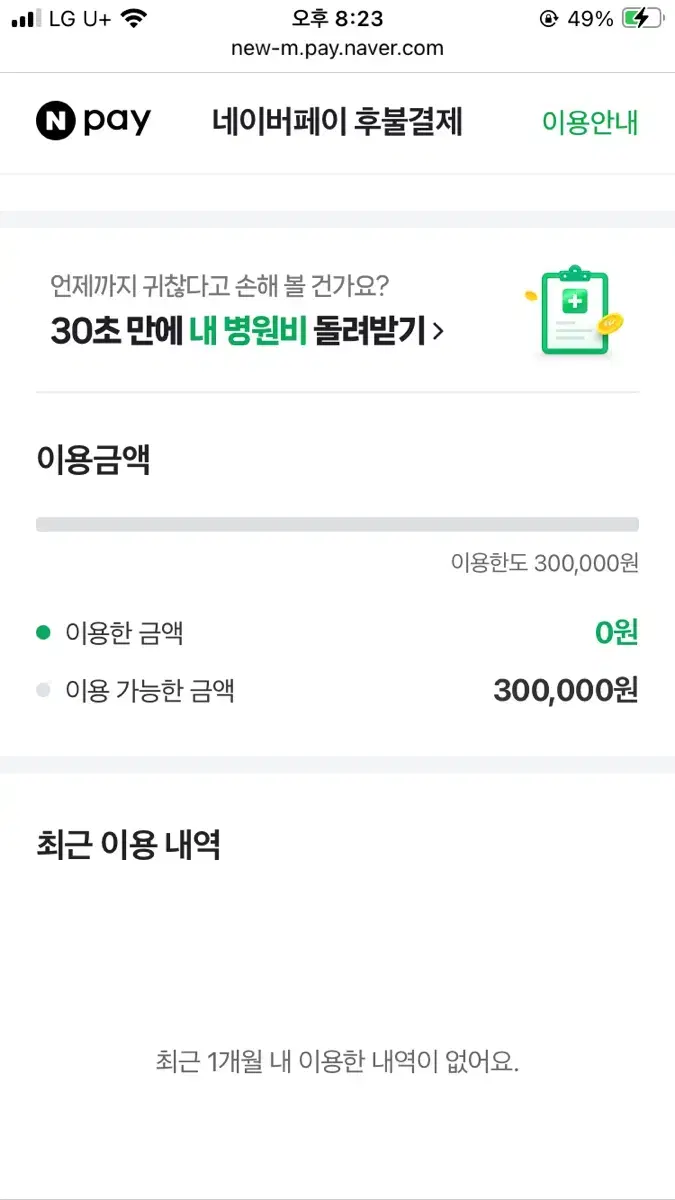Click the hospital bill clipboard icon
The width and height of the screenshot is (675, 1200).
(x=575, y=311)
